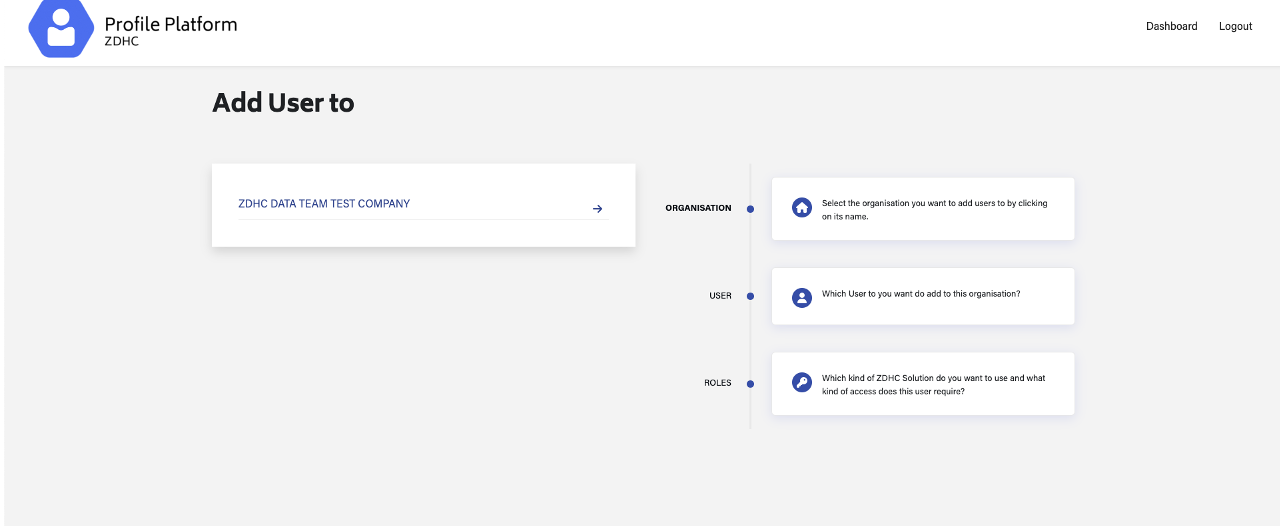Log out using the Logout link
This screenshot has width=1280, height=526.
[x=1235, y=26]
